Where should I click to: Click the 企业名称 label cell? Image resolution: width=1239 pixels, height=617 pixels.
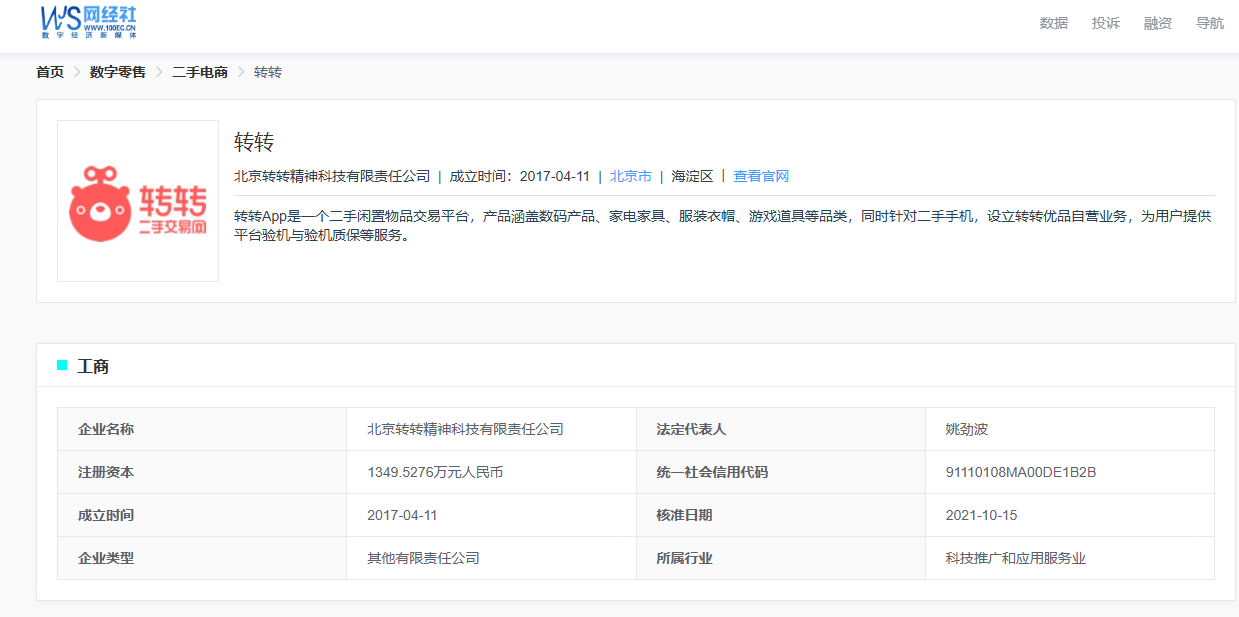(202, 429)
